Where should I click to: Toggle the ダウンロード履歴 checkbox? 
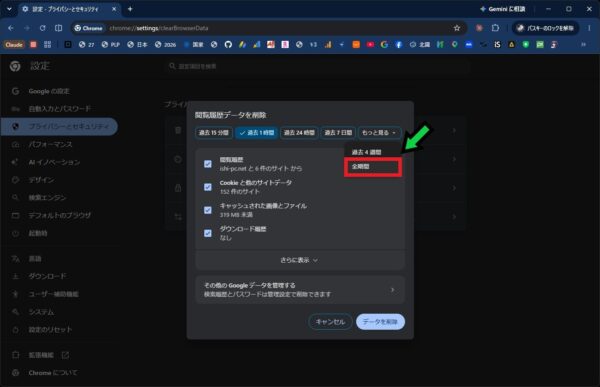coord(208,233)
